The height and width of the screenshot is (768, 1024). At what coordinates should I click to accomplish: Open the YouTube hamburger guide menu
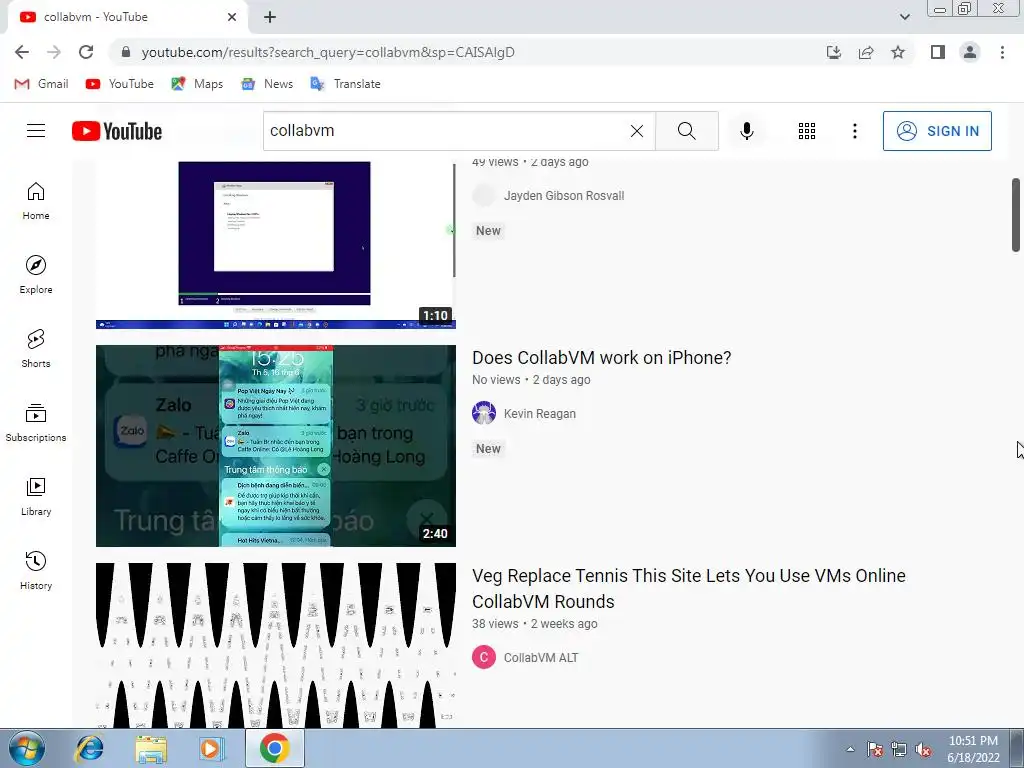click(36, 131)
